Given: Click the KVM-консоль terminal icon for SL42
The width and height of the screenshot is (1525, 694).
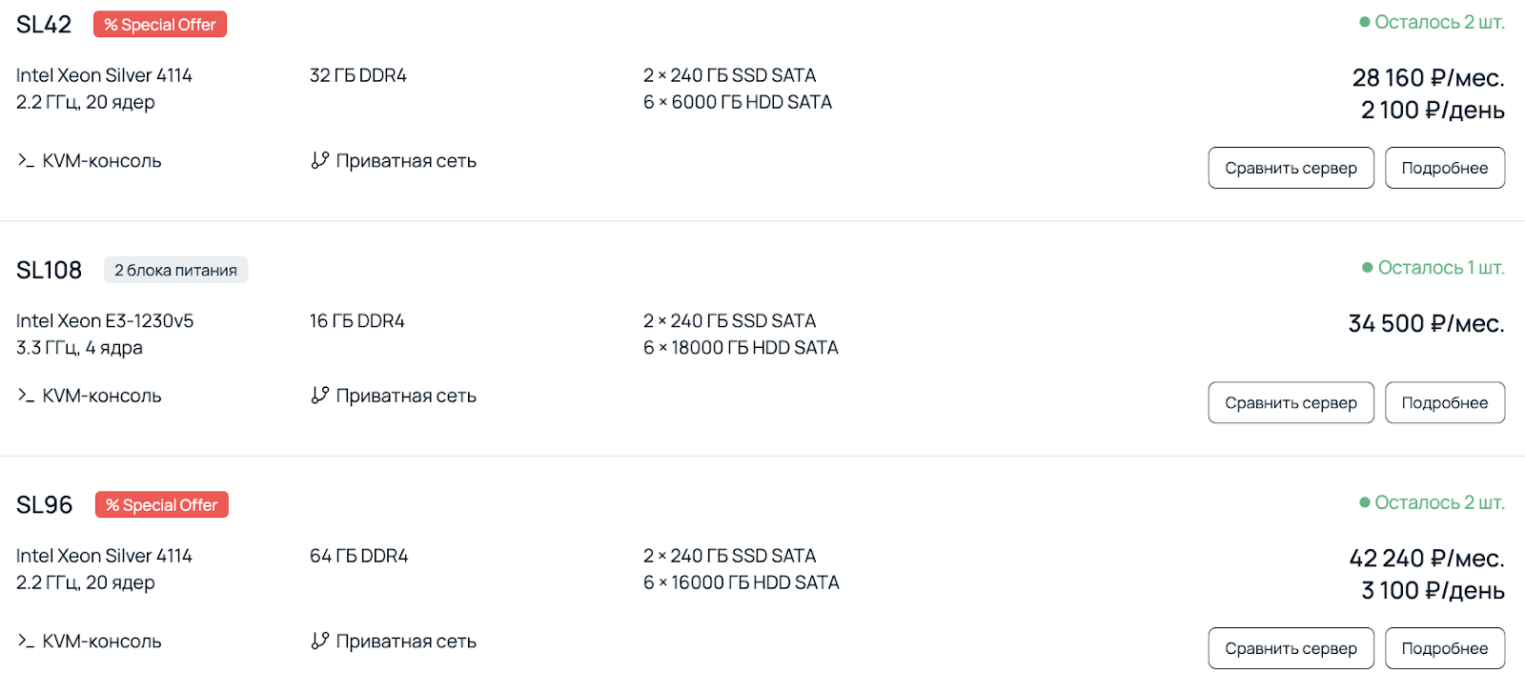Looking at the screenshot, I should pyautogui.click(x=25, y=160).
